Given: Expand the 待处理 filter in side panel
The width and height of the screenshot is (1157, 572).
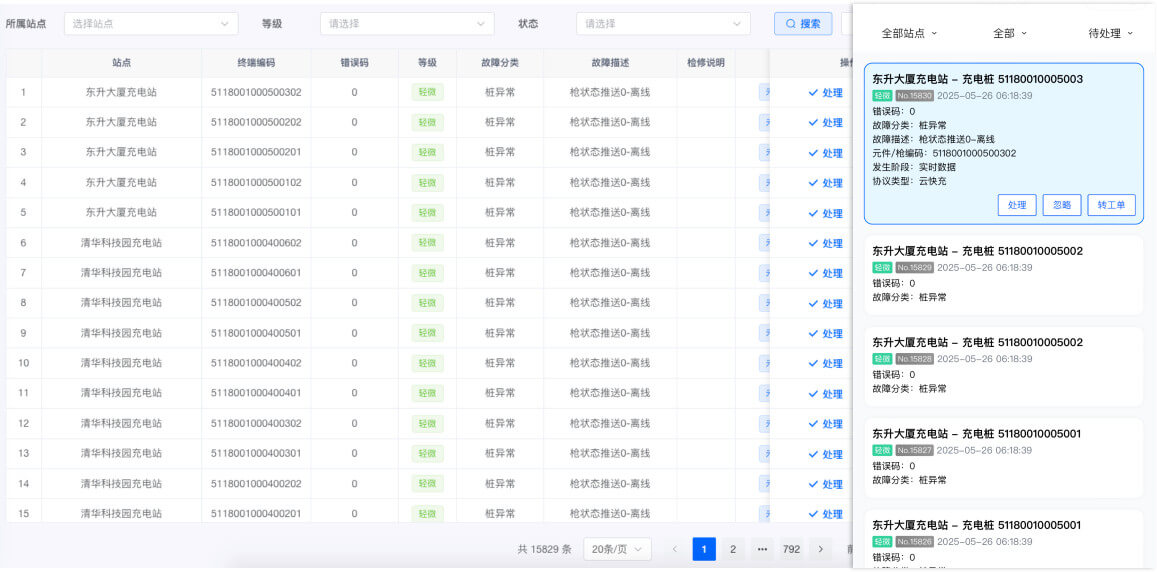Looking at the screenshot, I should tap(1110, 33).
